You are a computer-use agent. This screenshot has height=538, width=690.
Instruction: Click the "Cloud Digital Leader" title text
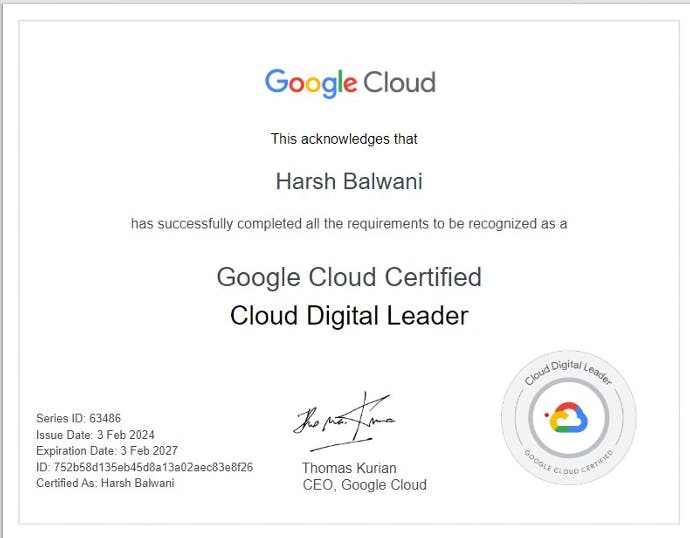click(x=349, y=316)
